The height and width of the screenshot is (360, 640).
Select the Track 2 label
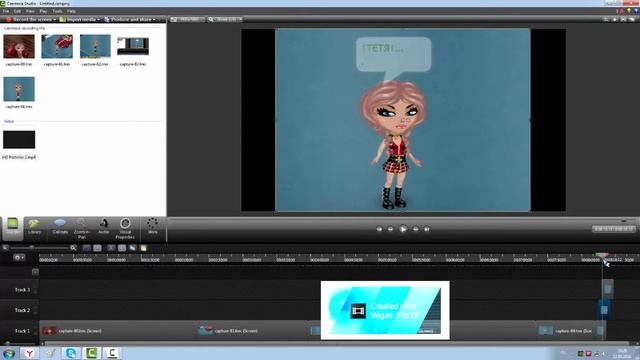coord(22,310)
